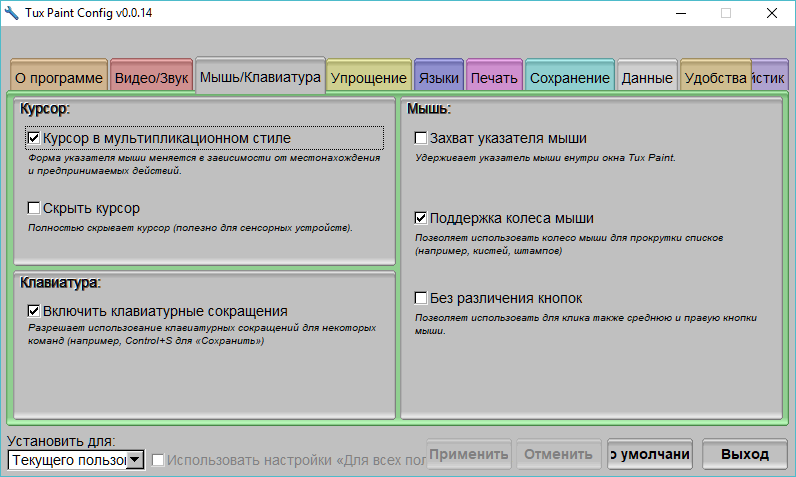Switch to the Удобства tab
Screen dimensions: 796x477
pyautogui.click(x=715, y=76)
